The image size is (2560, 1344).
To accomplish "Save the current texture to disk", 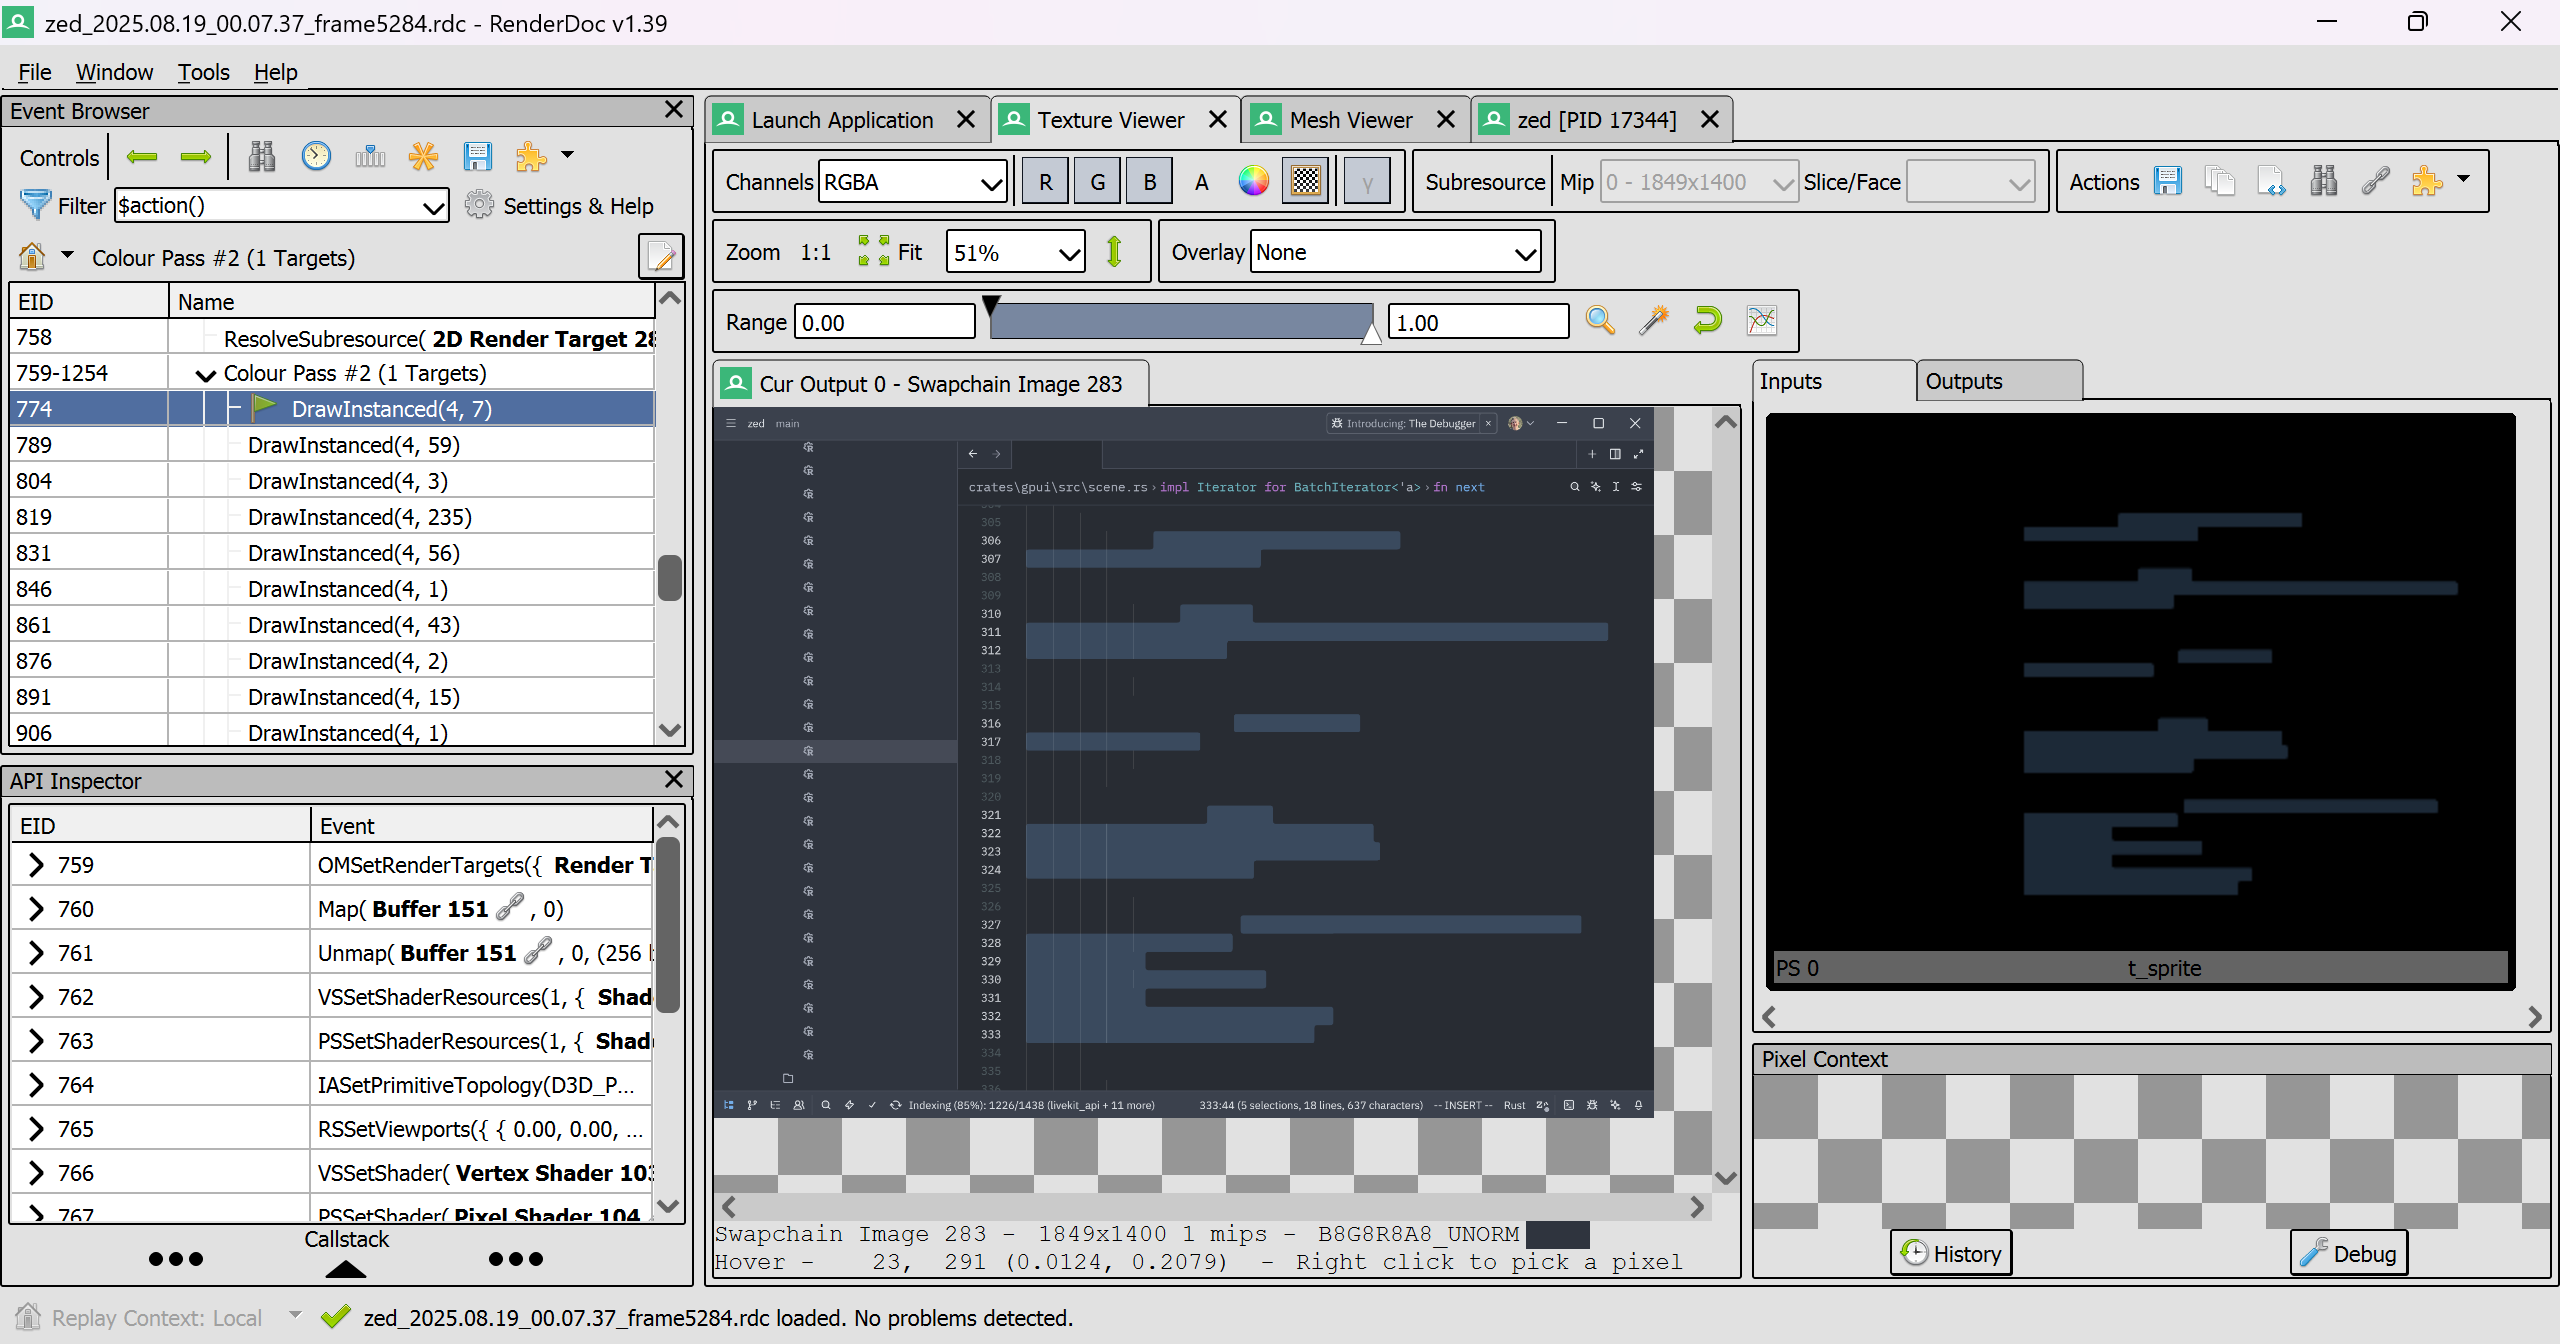I will click(2168, 181).
